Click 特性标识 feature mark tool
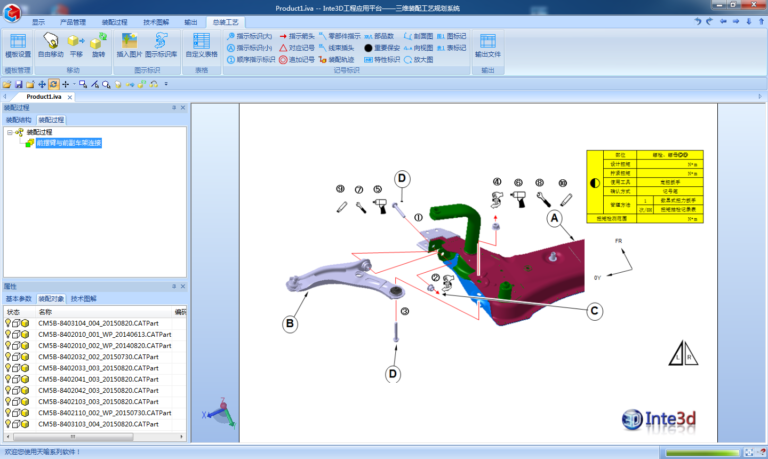This screenshot has height=459, width=768. click(x=382, y=60)
